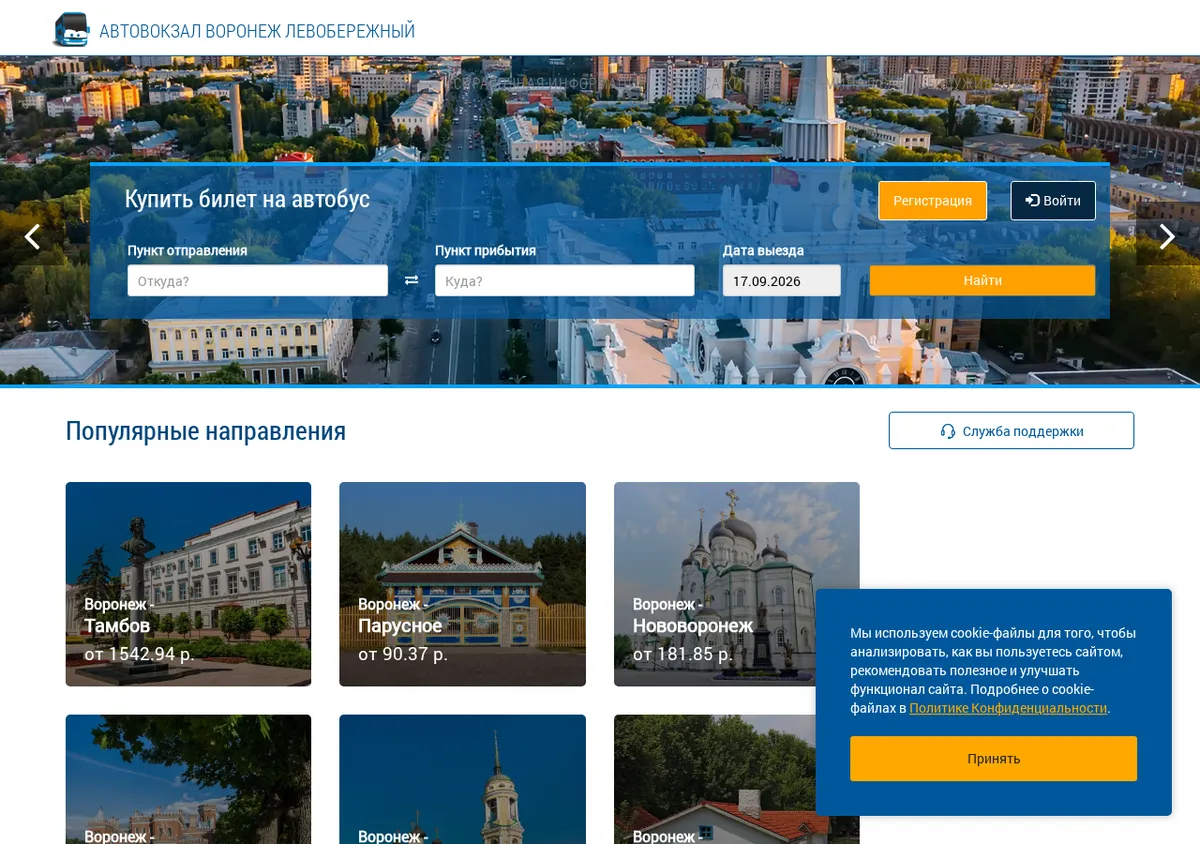The width and height of the screenshot is (1200, 844).
Task: Click the Найти search button
Action: [x=982, y=281]
